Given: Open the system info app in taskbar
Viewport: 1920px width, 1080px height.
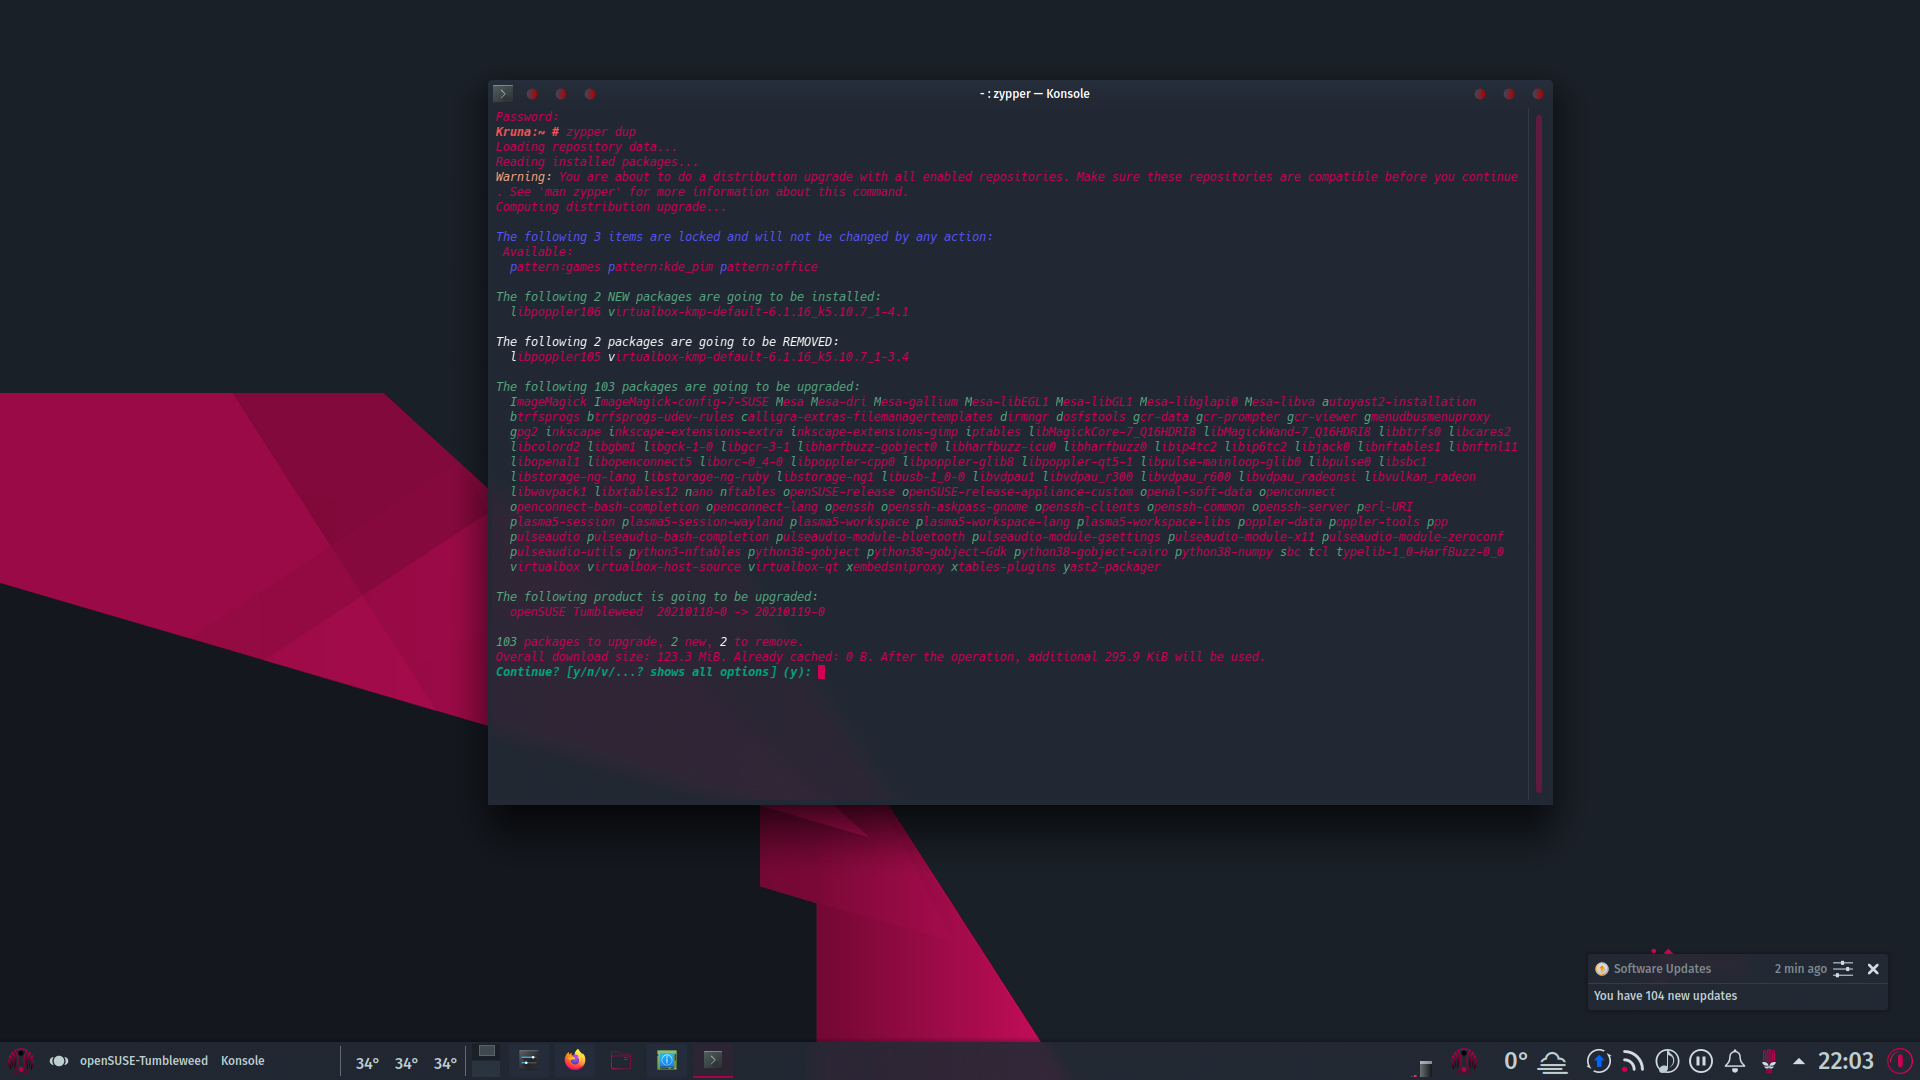Looking at the screenshot, I should (667, 1060).
